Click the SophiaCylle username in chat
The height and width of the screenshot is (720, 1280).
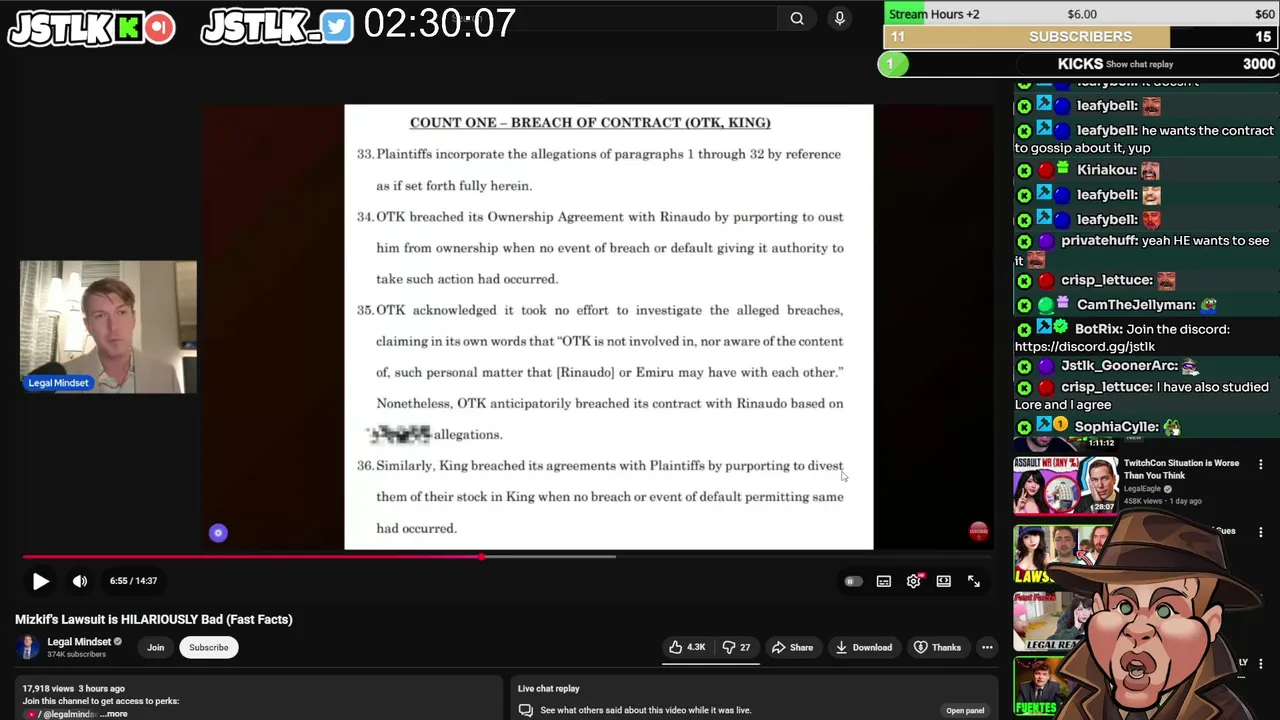coord(1116,427)
